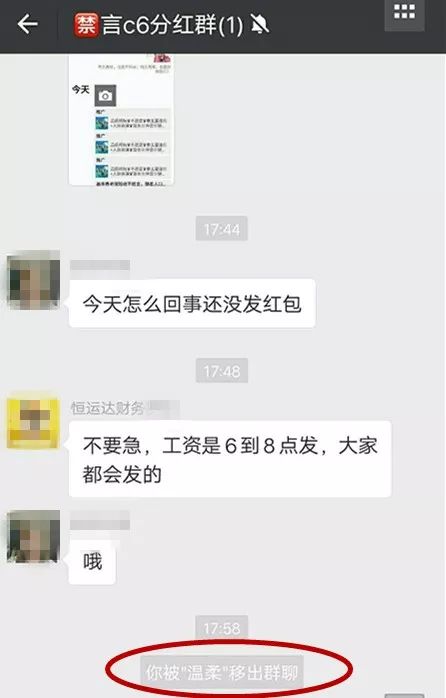The width and height of the screenshot is (446, 698).
Task: Click the sender name 恒运达财务
Action: [x=107, y=408]
